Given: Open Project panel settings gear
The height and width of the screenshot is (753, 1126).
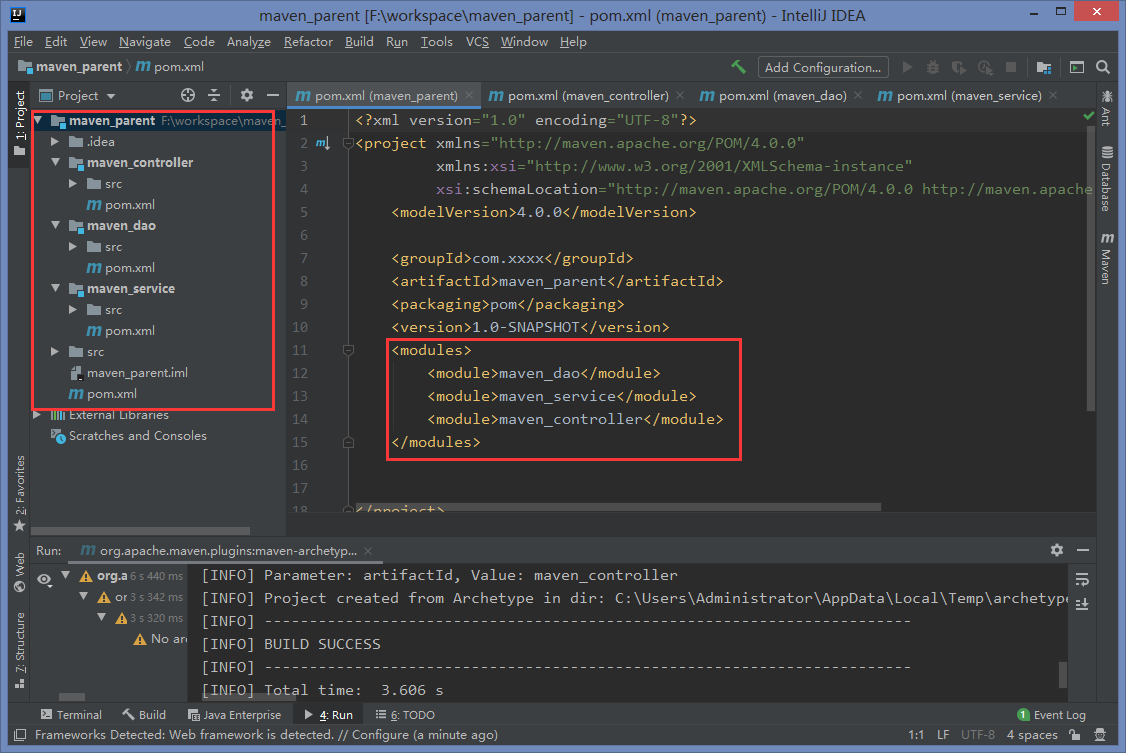Looking at the screenshot, I should tap(247, 95).
